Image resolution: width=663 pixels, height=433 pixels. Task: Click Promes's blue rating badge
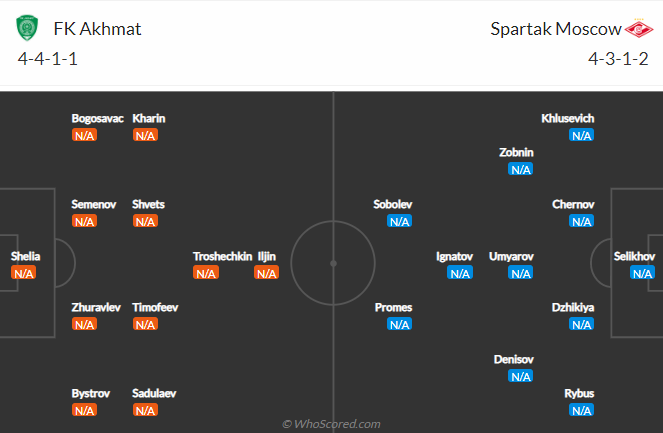coord(399,324)
